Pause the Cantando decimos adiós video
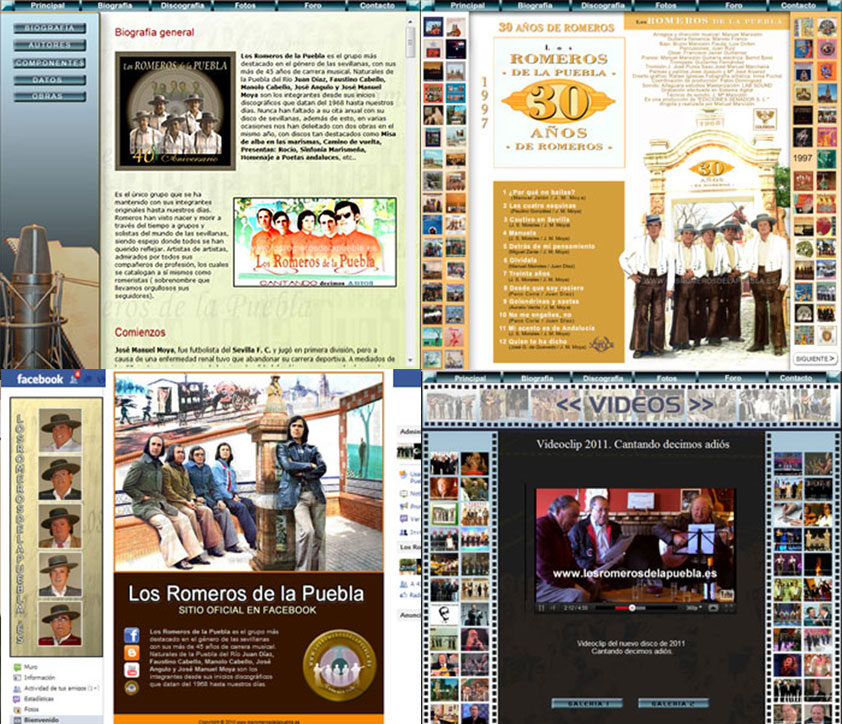This screenshot has width=842, height=724. point(541,608)
